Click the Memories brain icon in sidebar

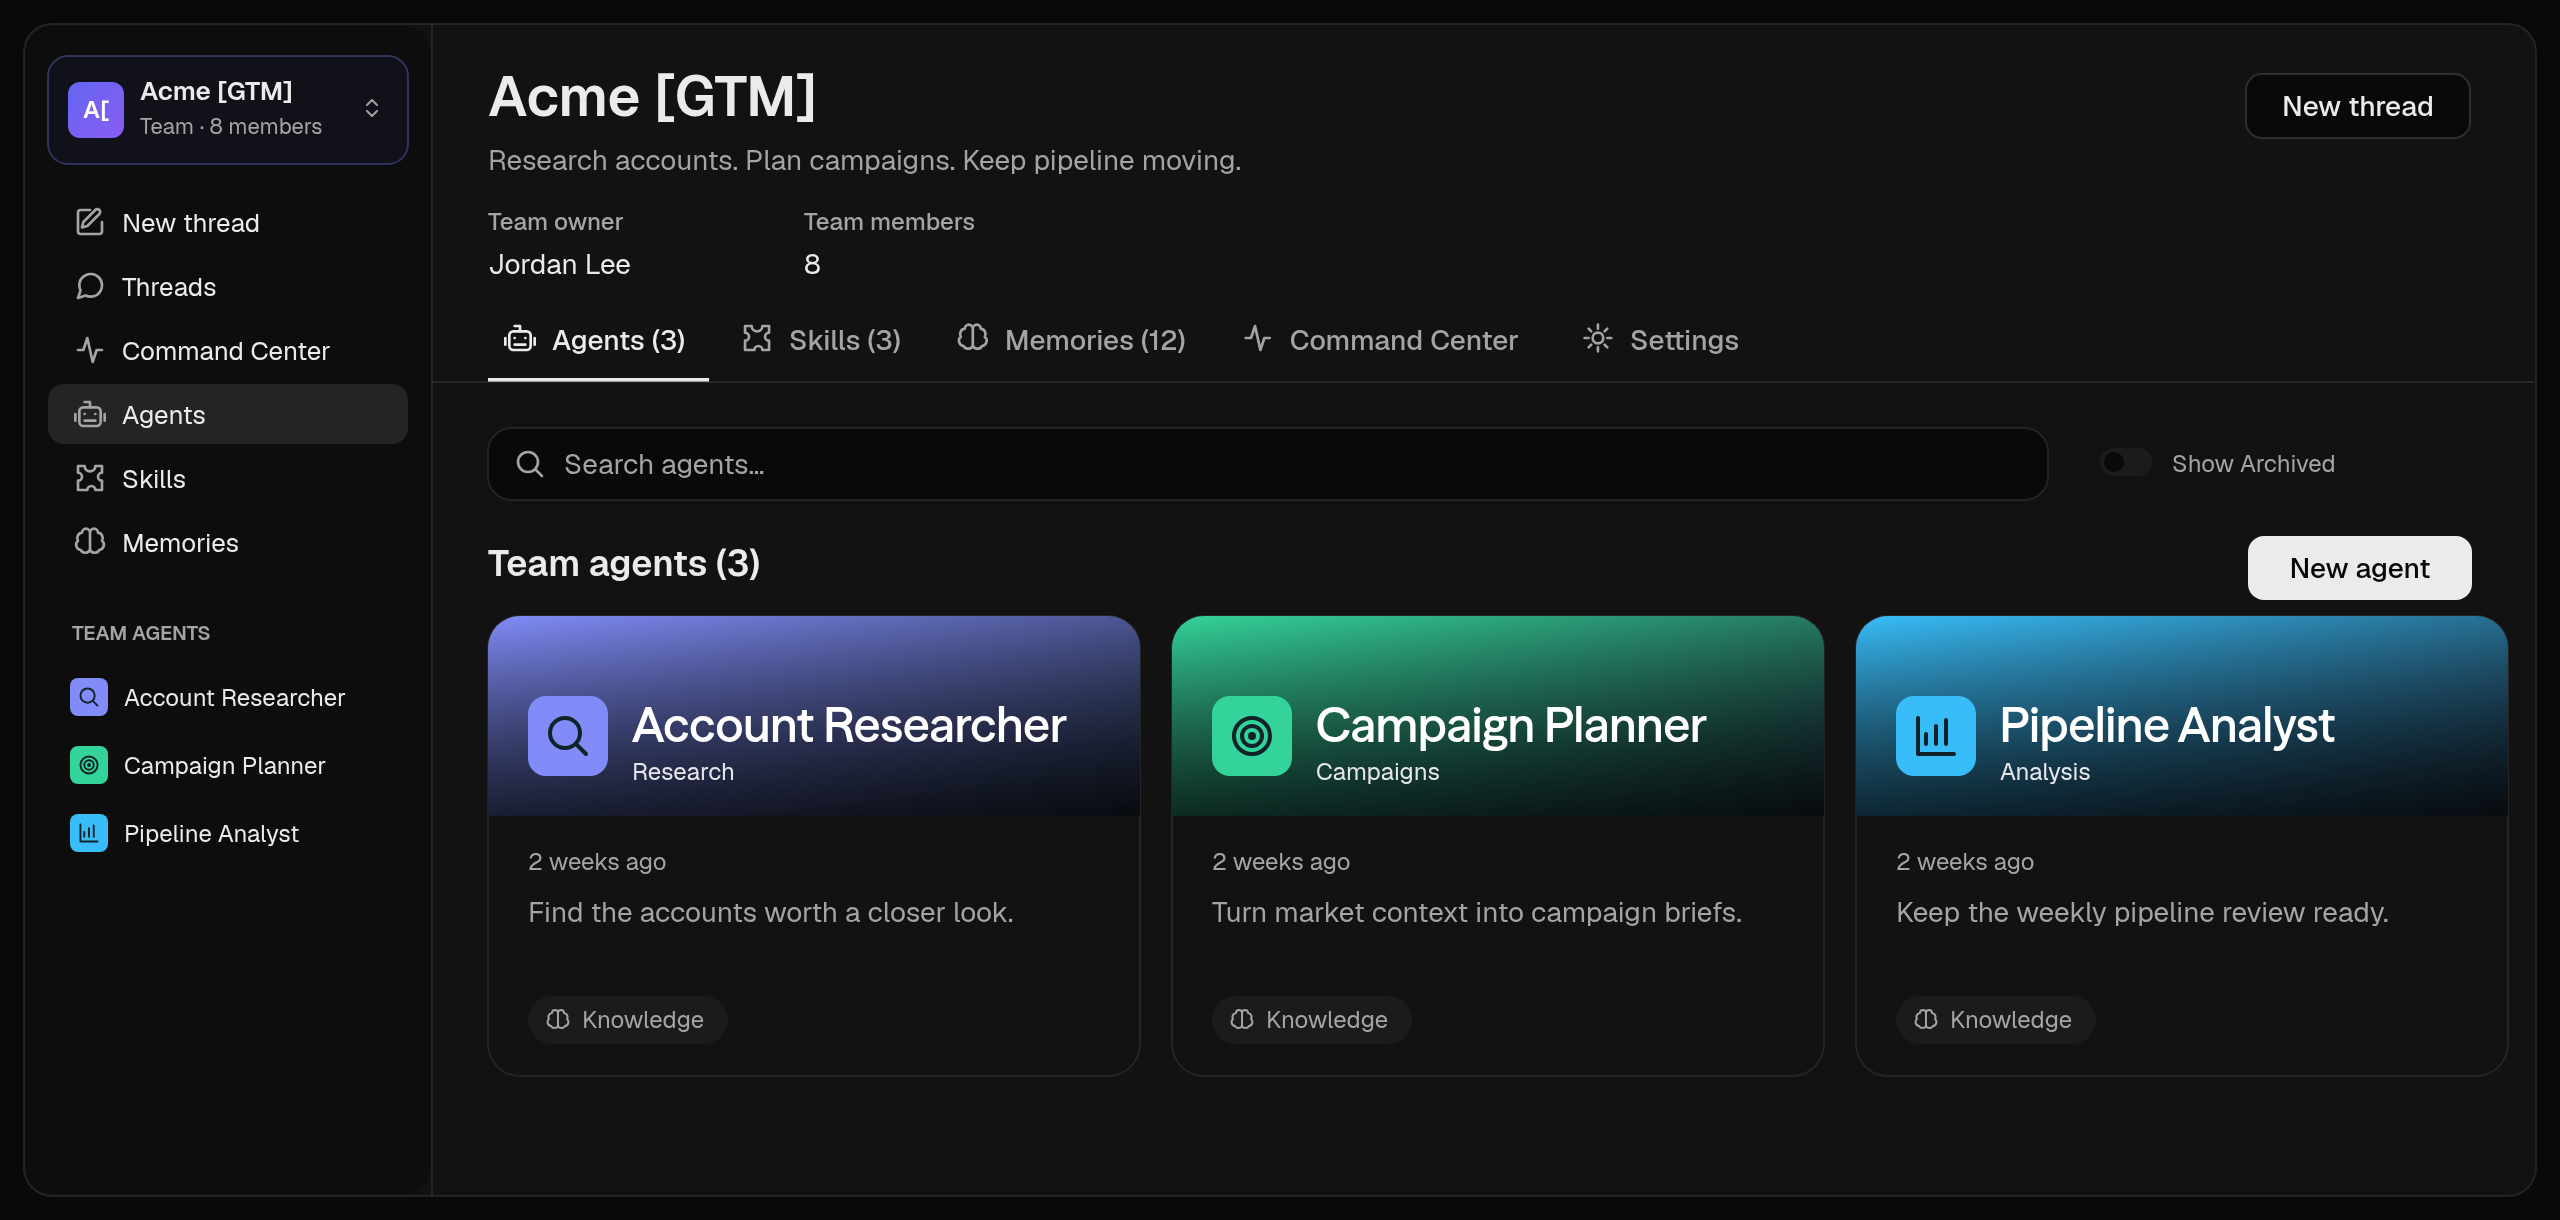pyautogui.click(x=90, y=542)
